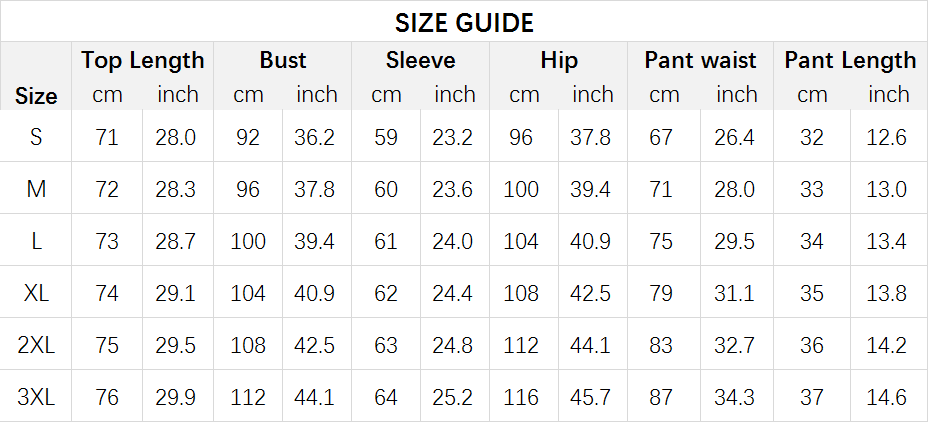Select the 28.3 top length inch cell
The width and height of the screenshot is (928, 423).
tap(176, 189)
